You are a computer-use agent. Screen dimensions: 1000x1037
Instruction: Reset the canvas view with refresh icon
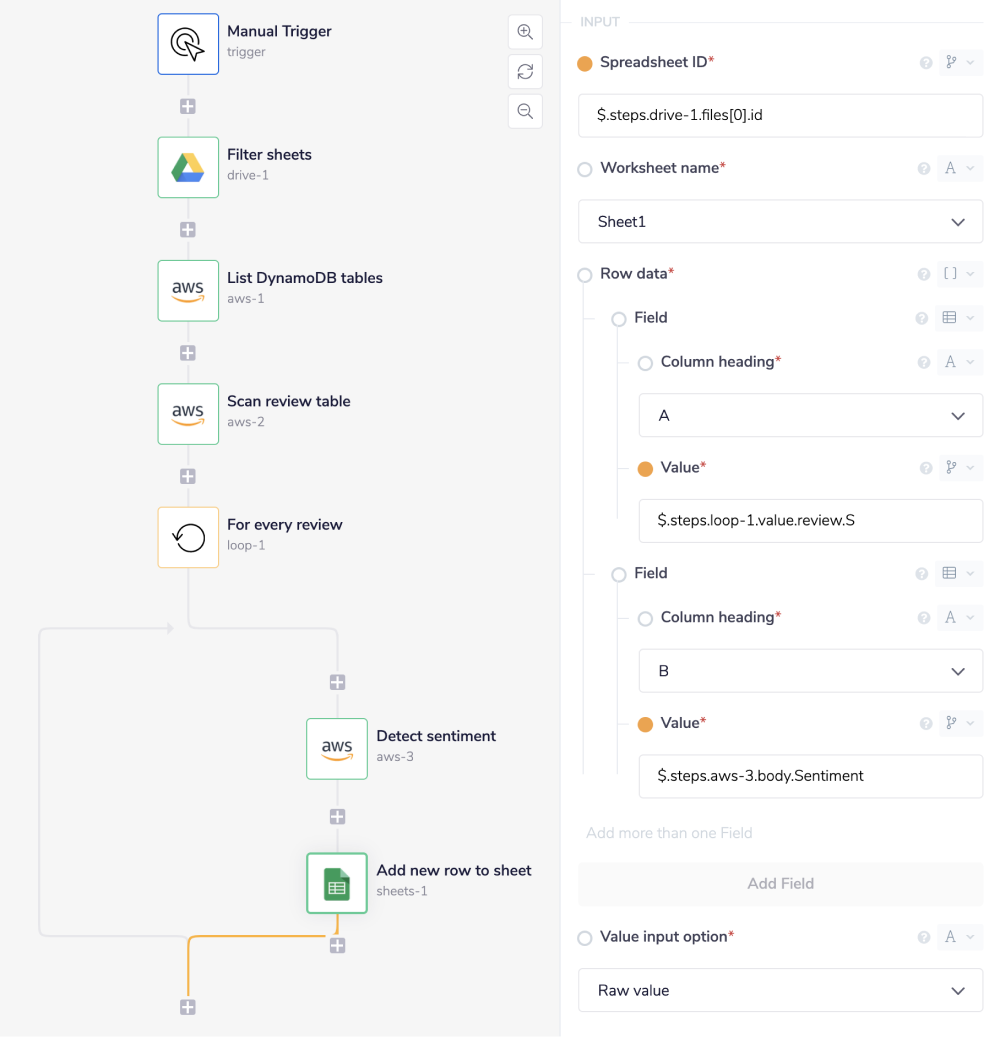[x=525, y=71]
